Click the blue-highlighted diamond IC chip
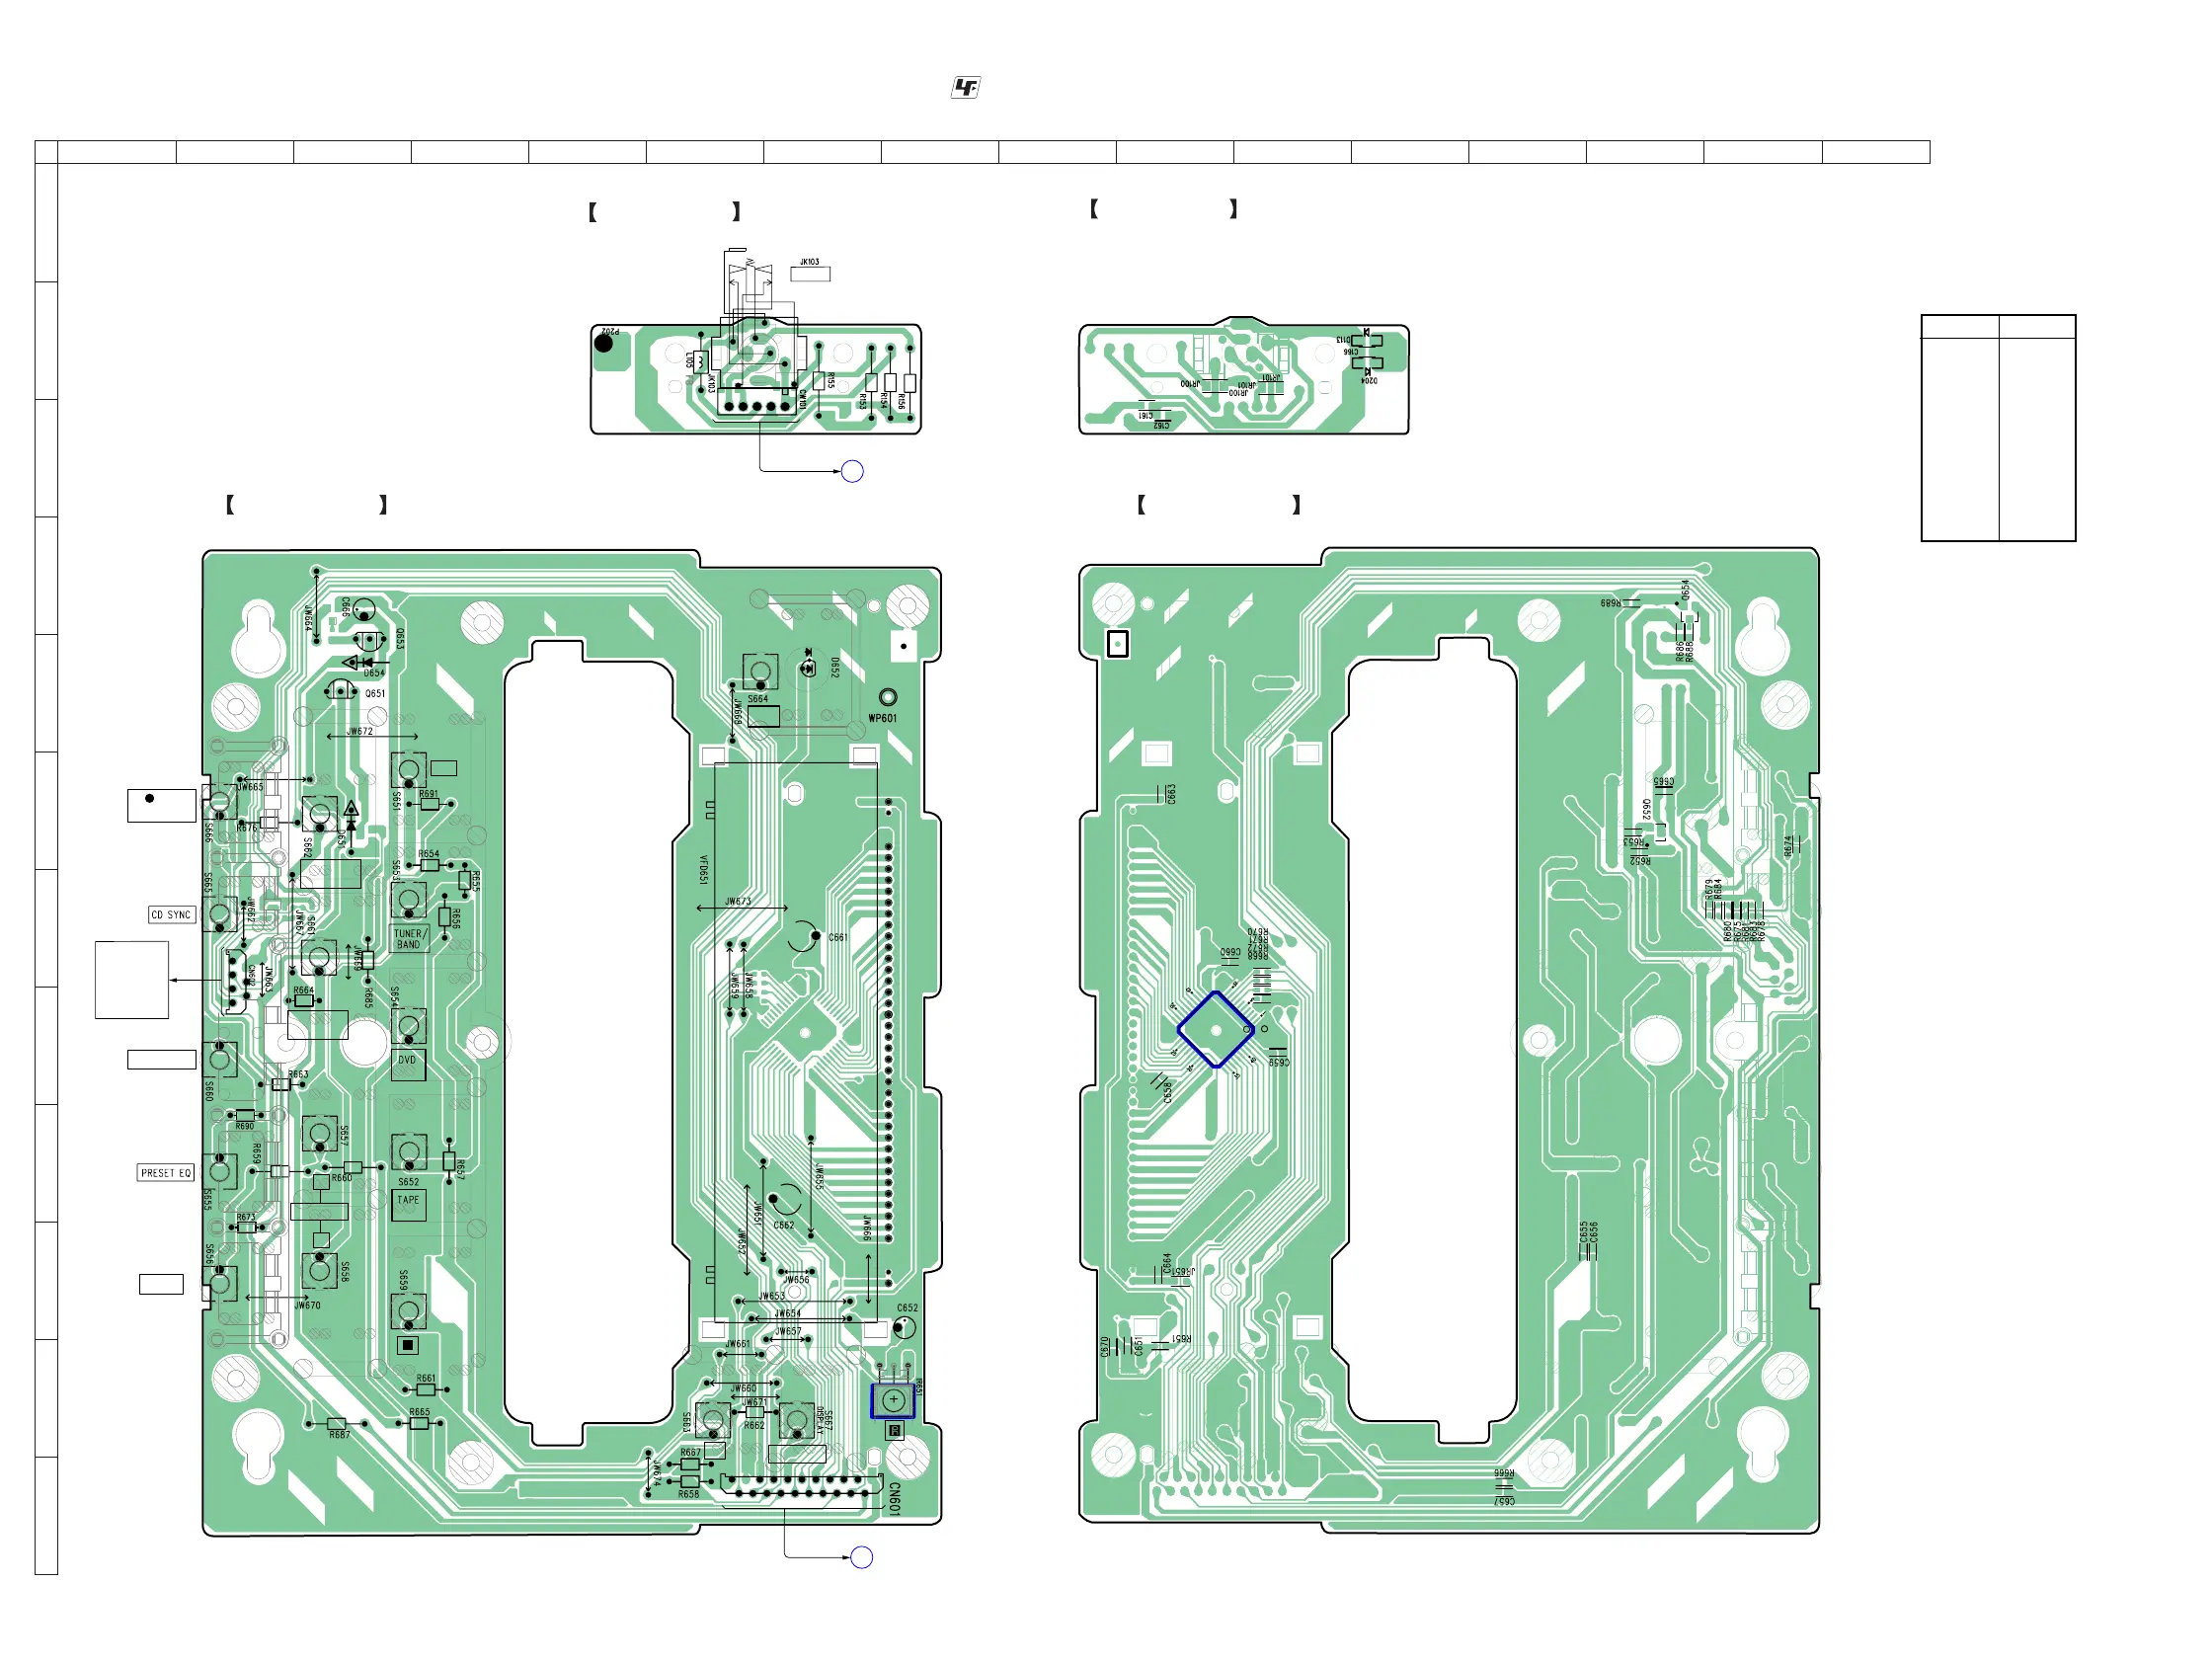 [x=1216, y=1030]
